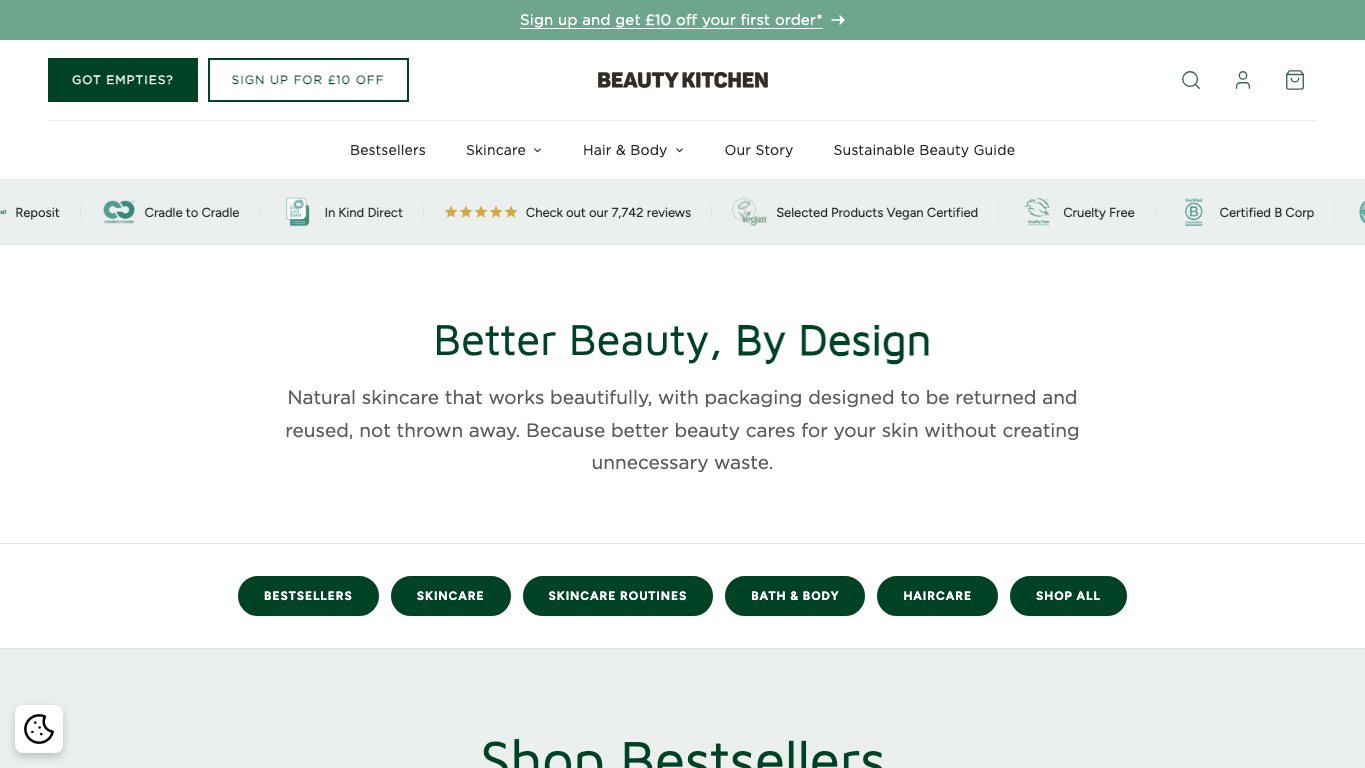Select the HAIRCARE pill button

937,596
